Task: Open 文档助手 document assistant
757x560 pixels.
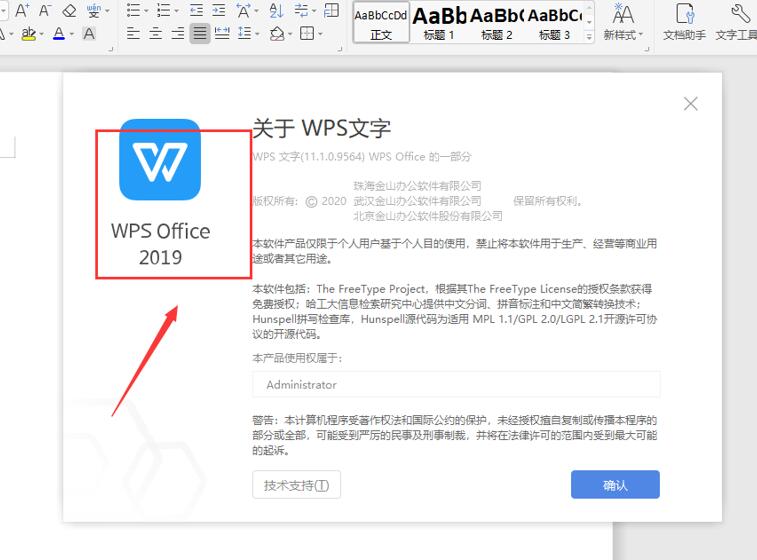Action: click(x=684, y=22)
